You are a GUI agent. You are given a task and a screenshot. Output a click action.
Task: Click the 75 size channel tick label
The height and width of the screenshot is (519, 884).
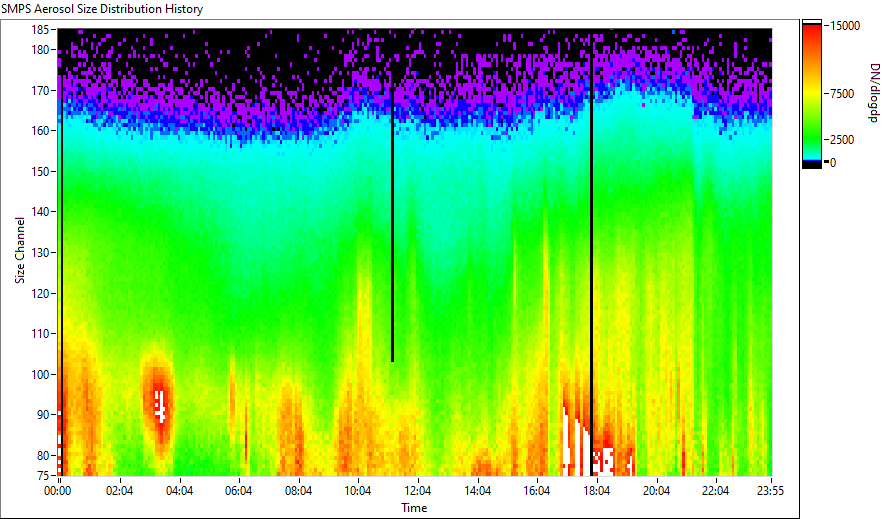pos(43,476)
